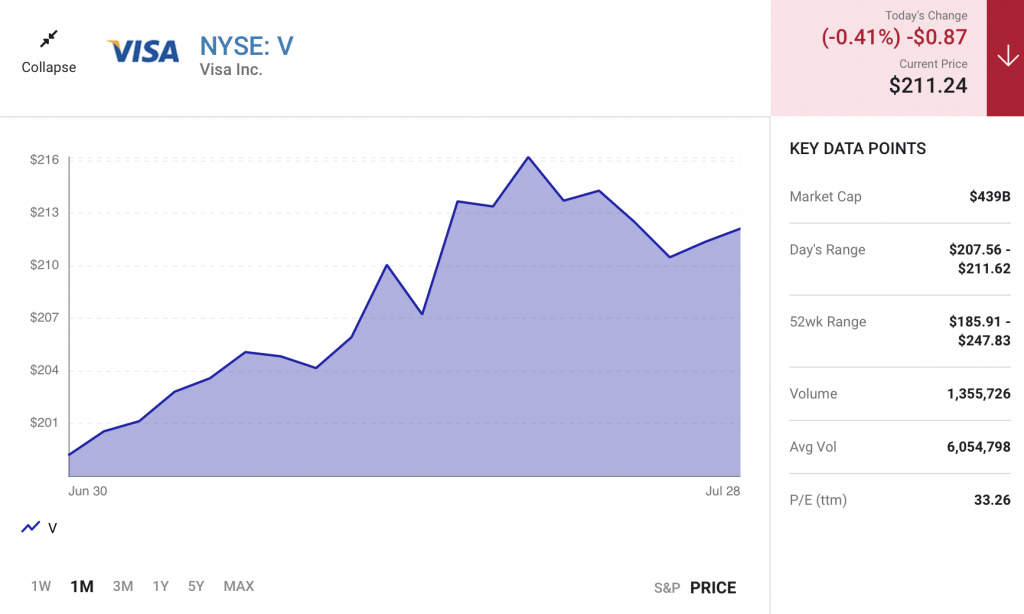
Task: Select the 5Y time range
Action: pos(196,587)
